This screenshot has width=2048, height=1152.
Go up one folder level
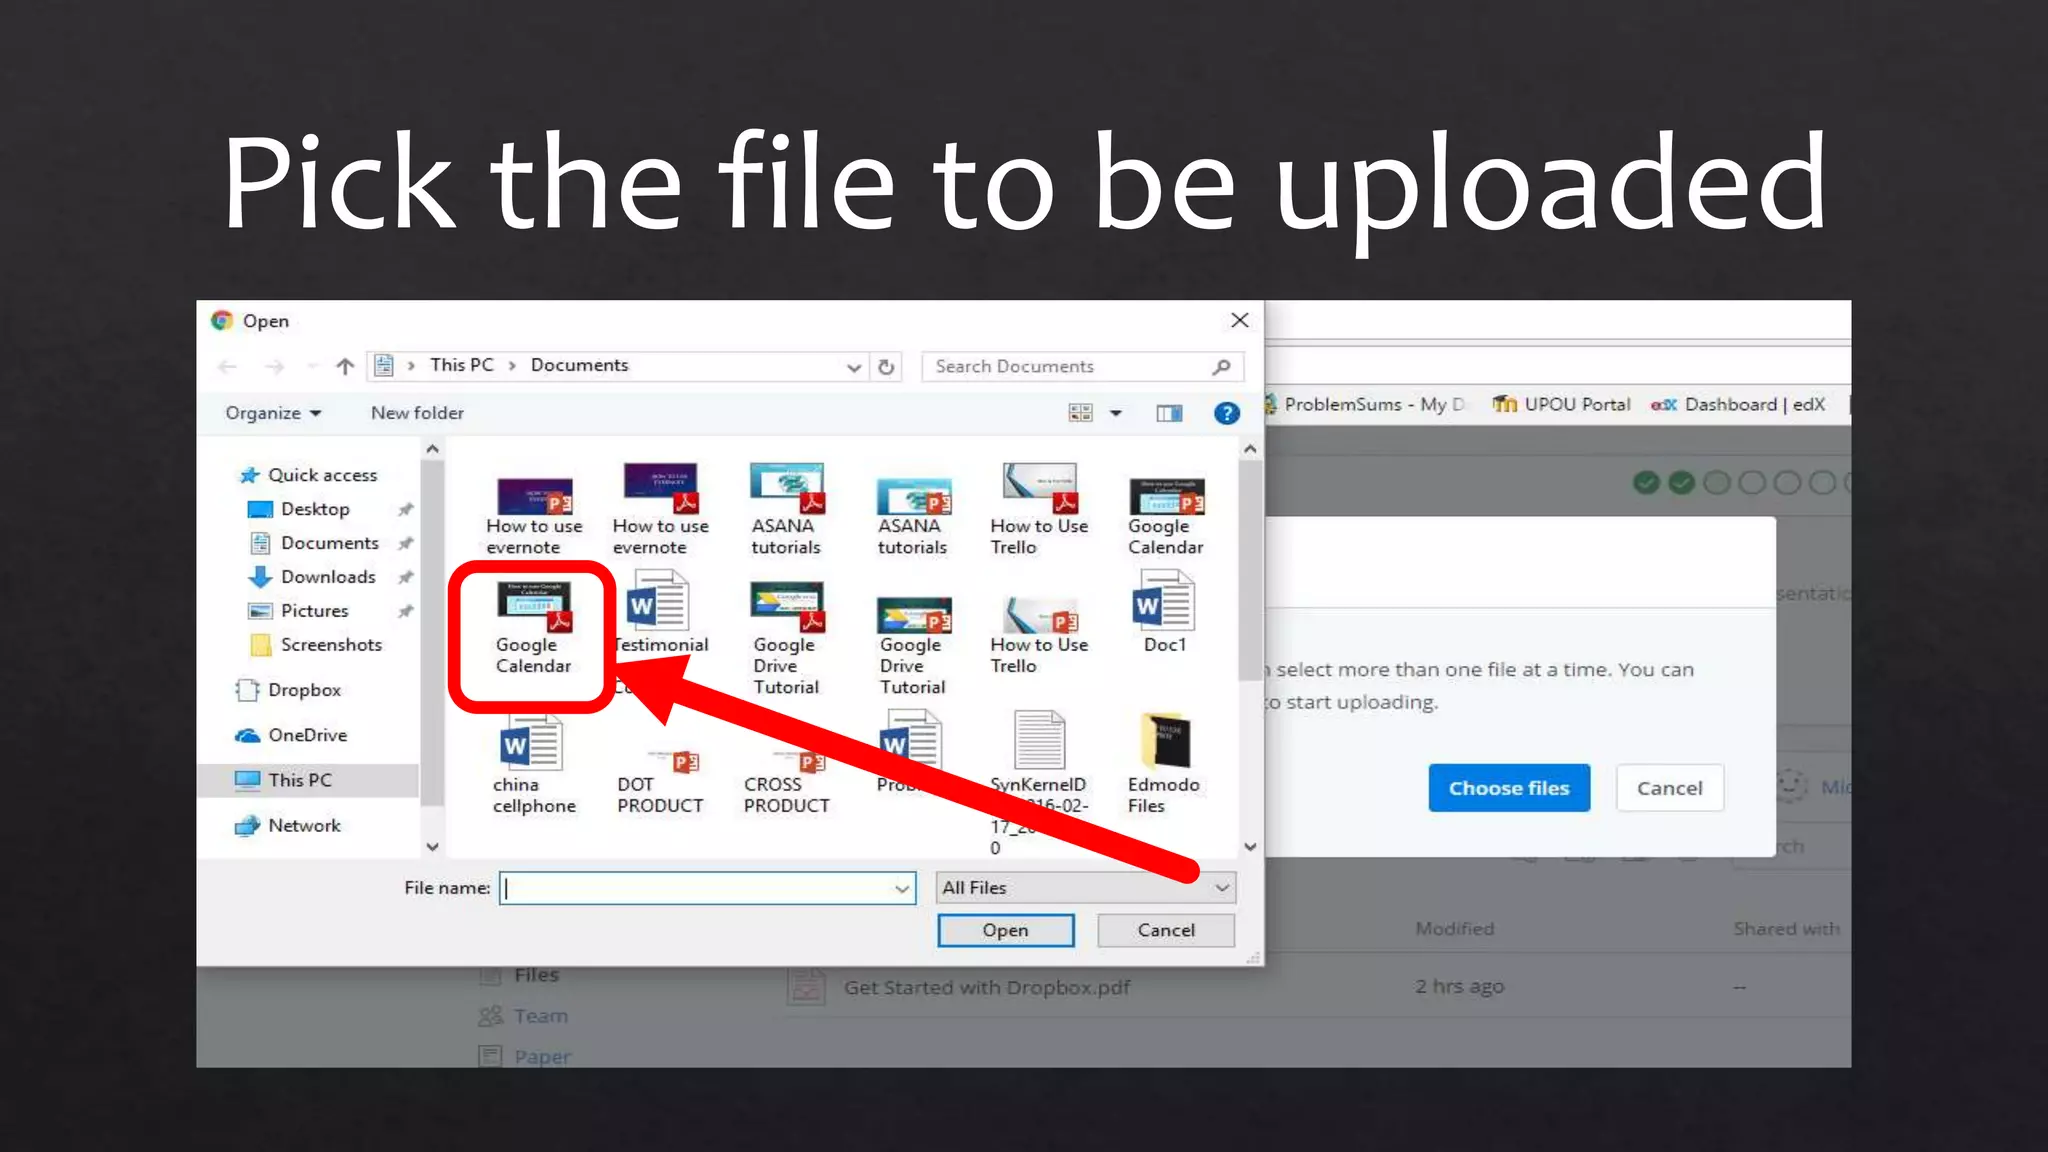(x=345, y=367)
